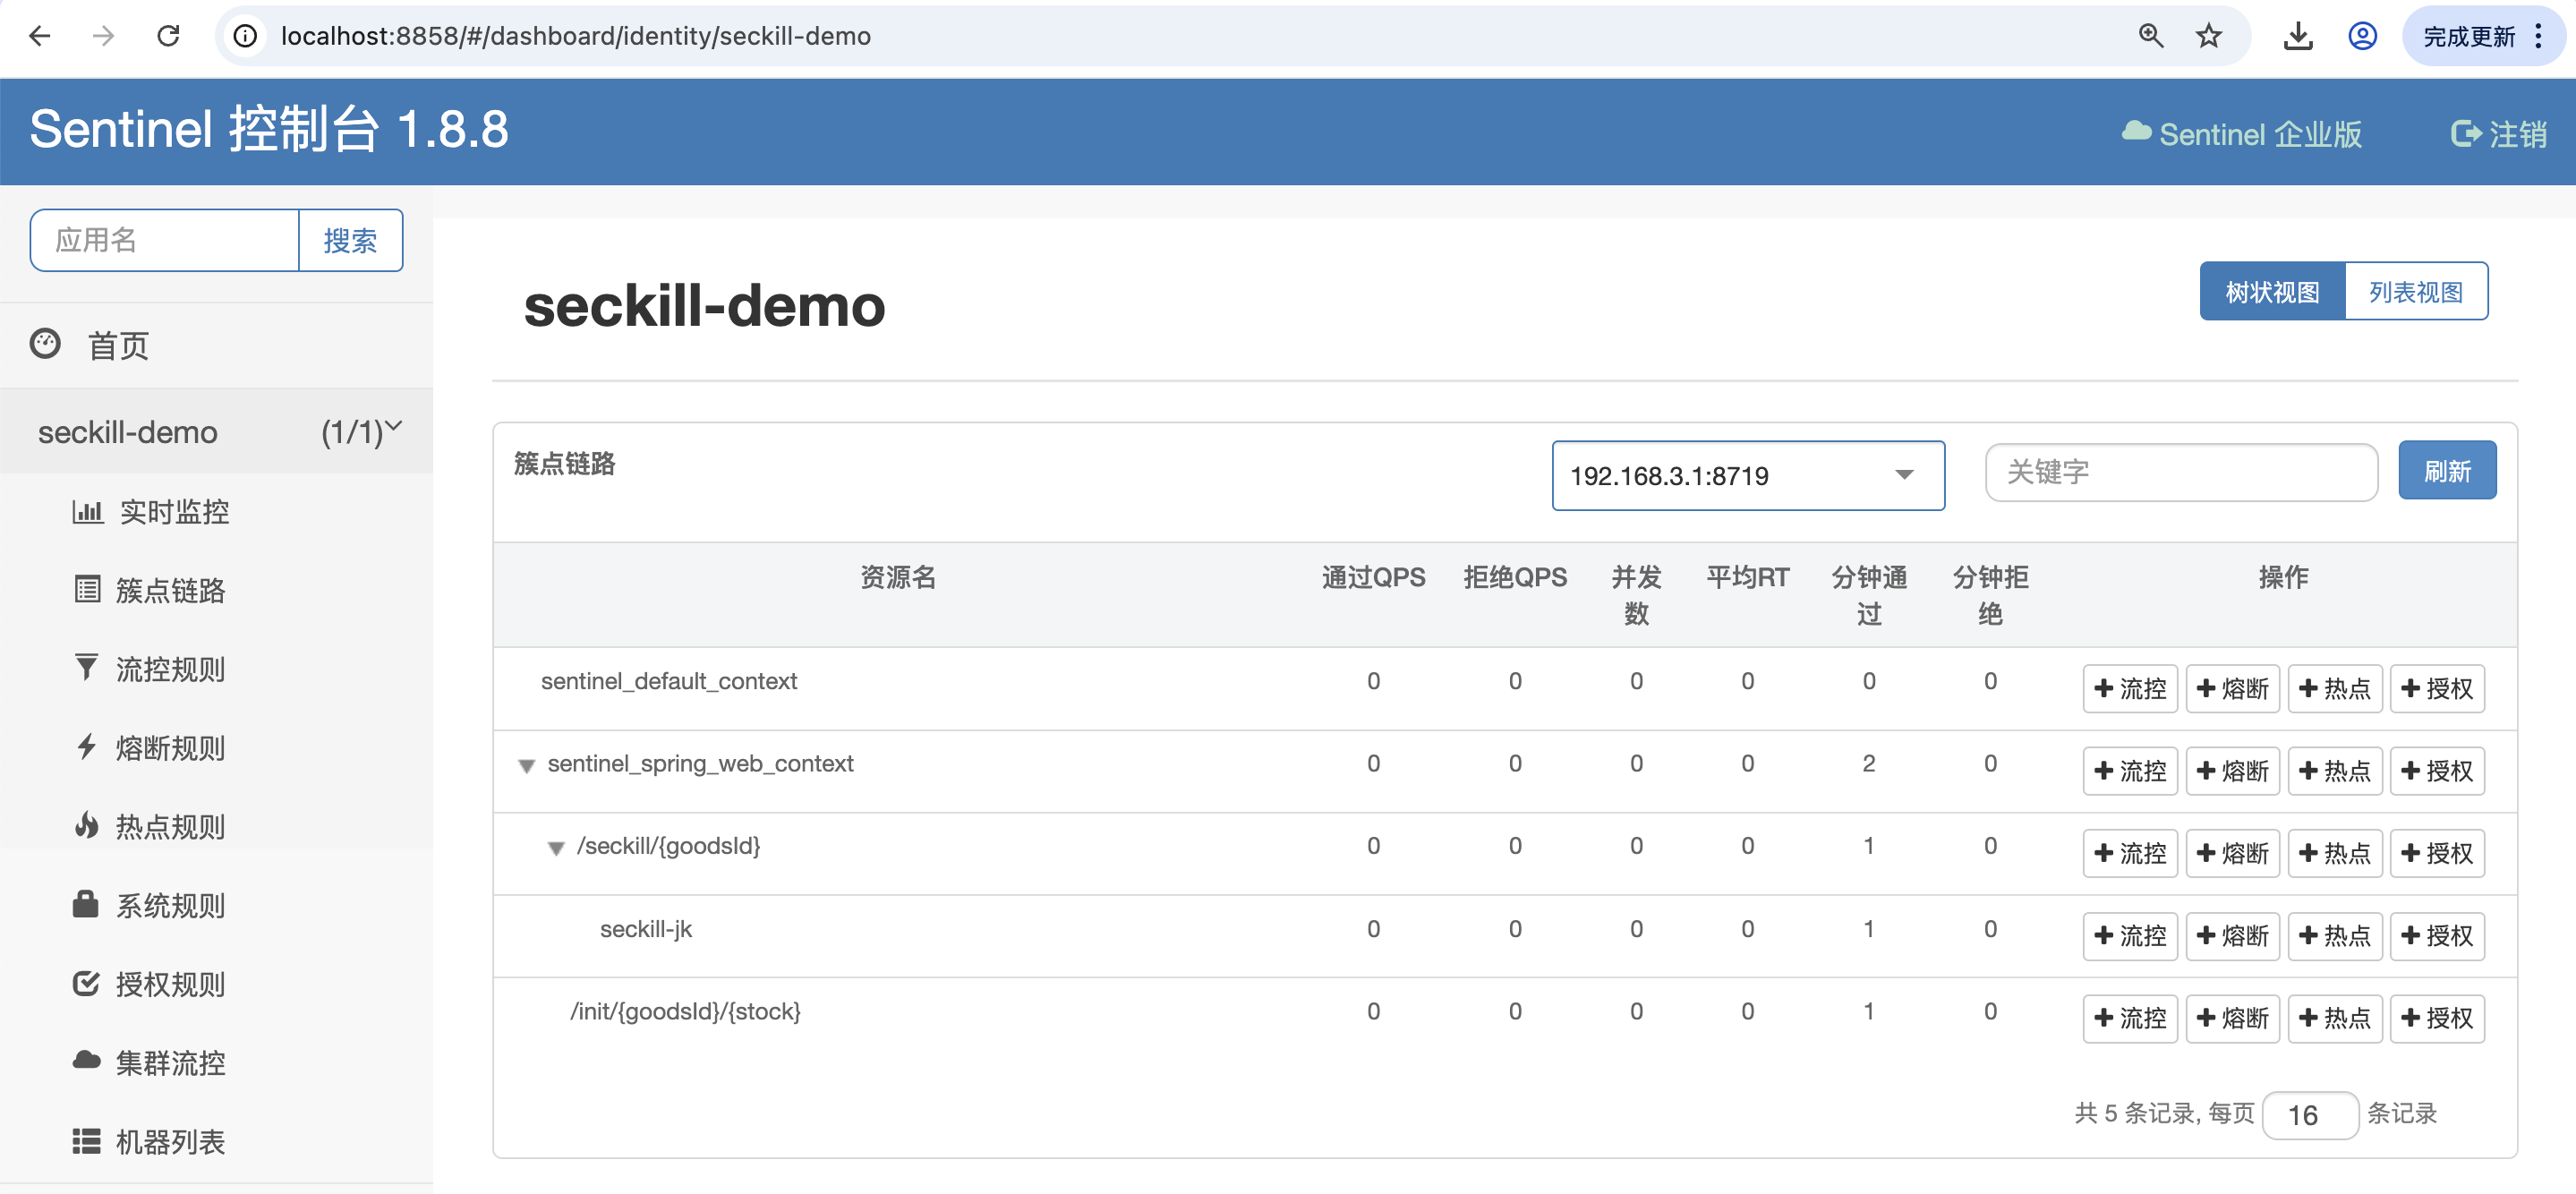Click the lock icon for 系统规则
The height and width of the screenshot is (1194, 2576).
(86, 904)
